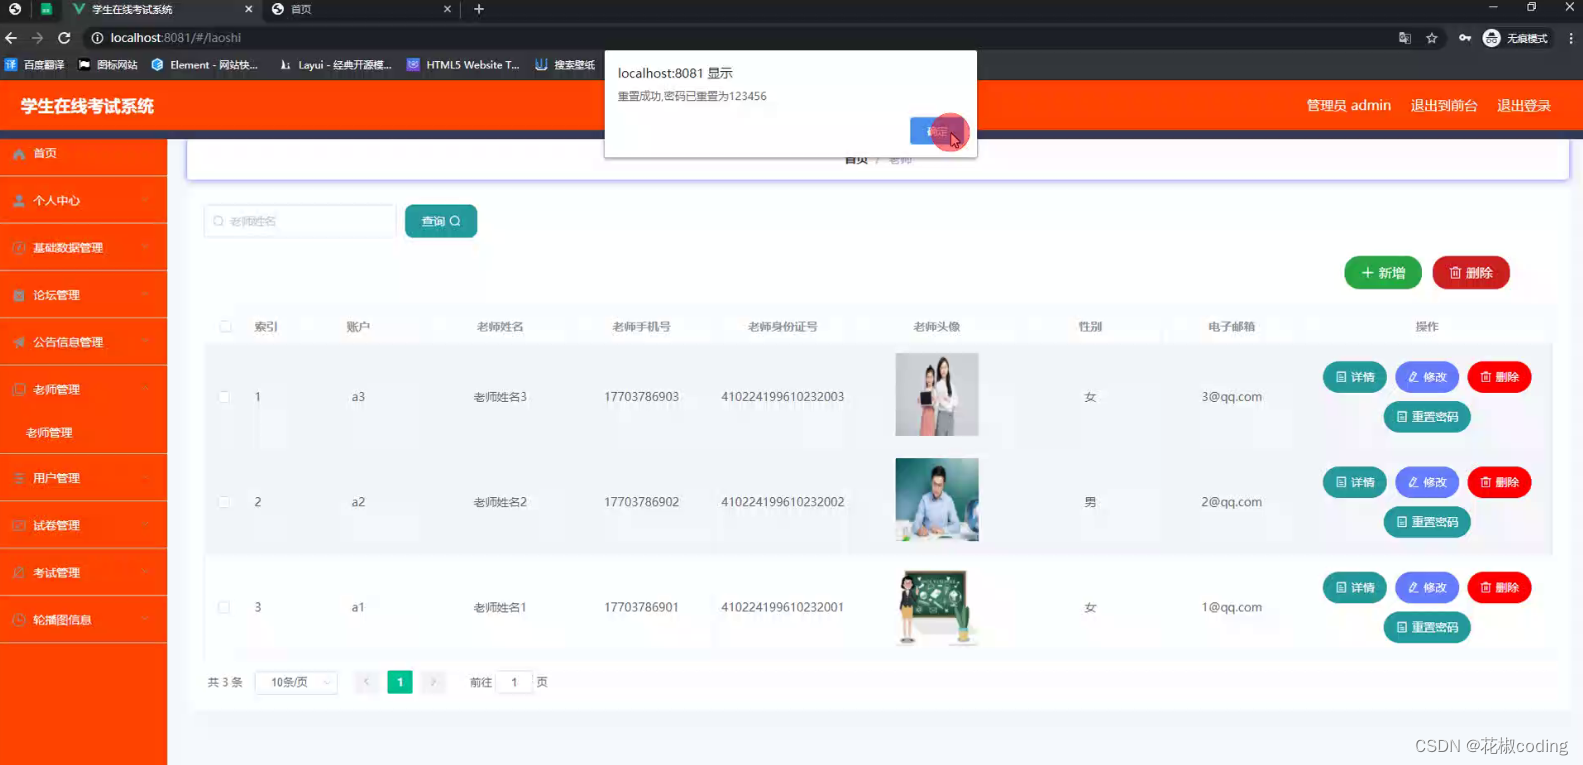Expand the 个人中心 sidebar menu
This screenshot has height=765, width=1583.
pos(83,200)
